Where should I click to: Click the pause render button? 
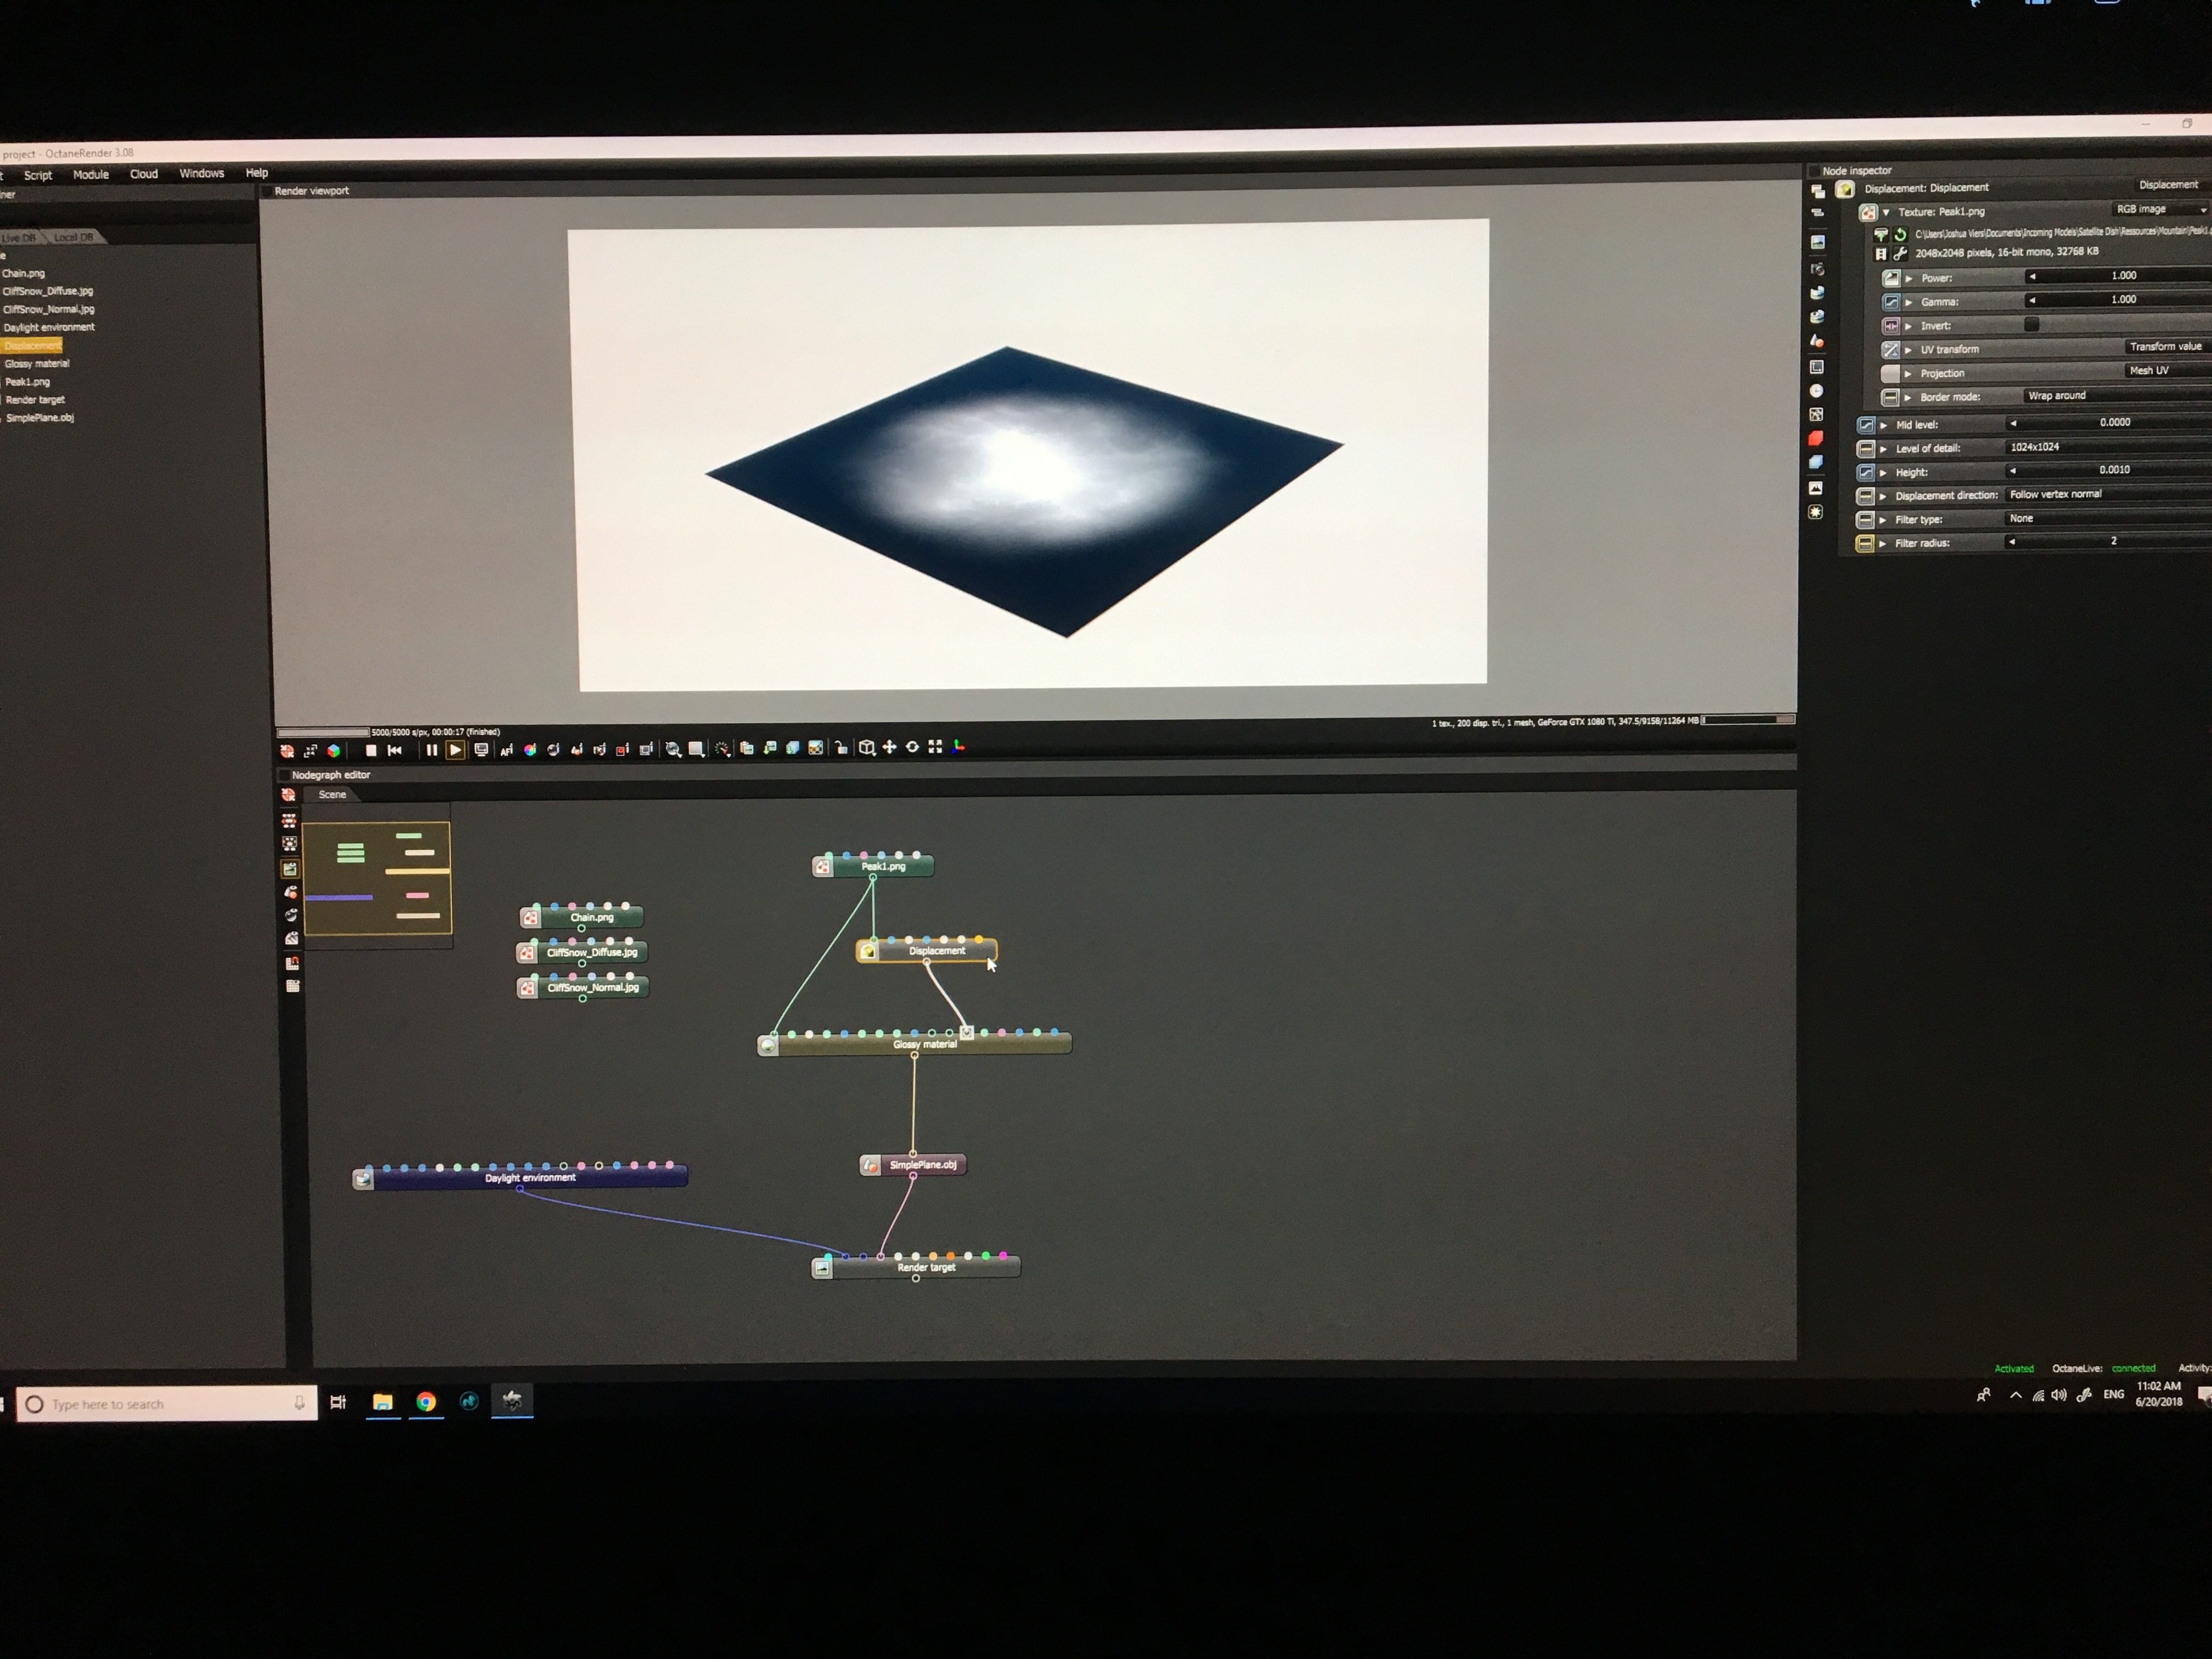tap(431, 750)
